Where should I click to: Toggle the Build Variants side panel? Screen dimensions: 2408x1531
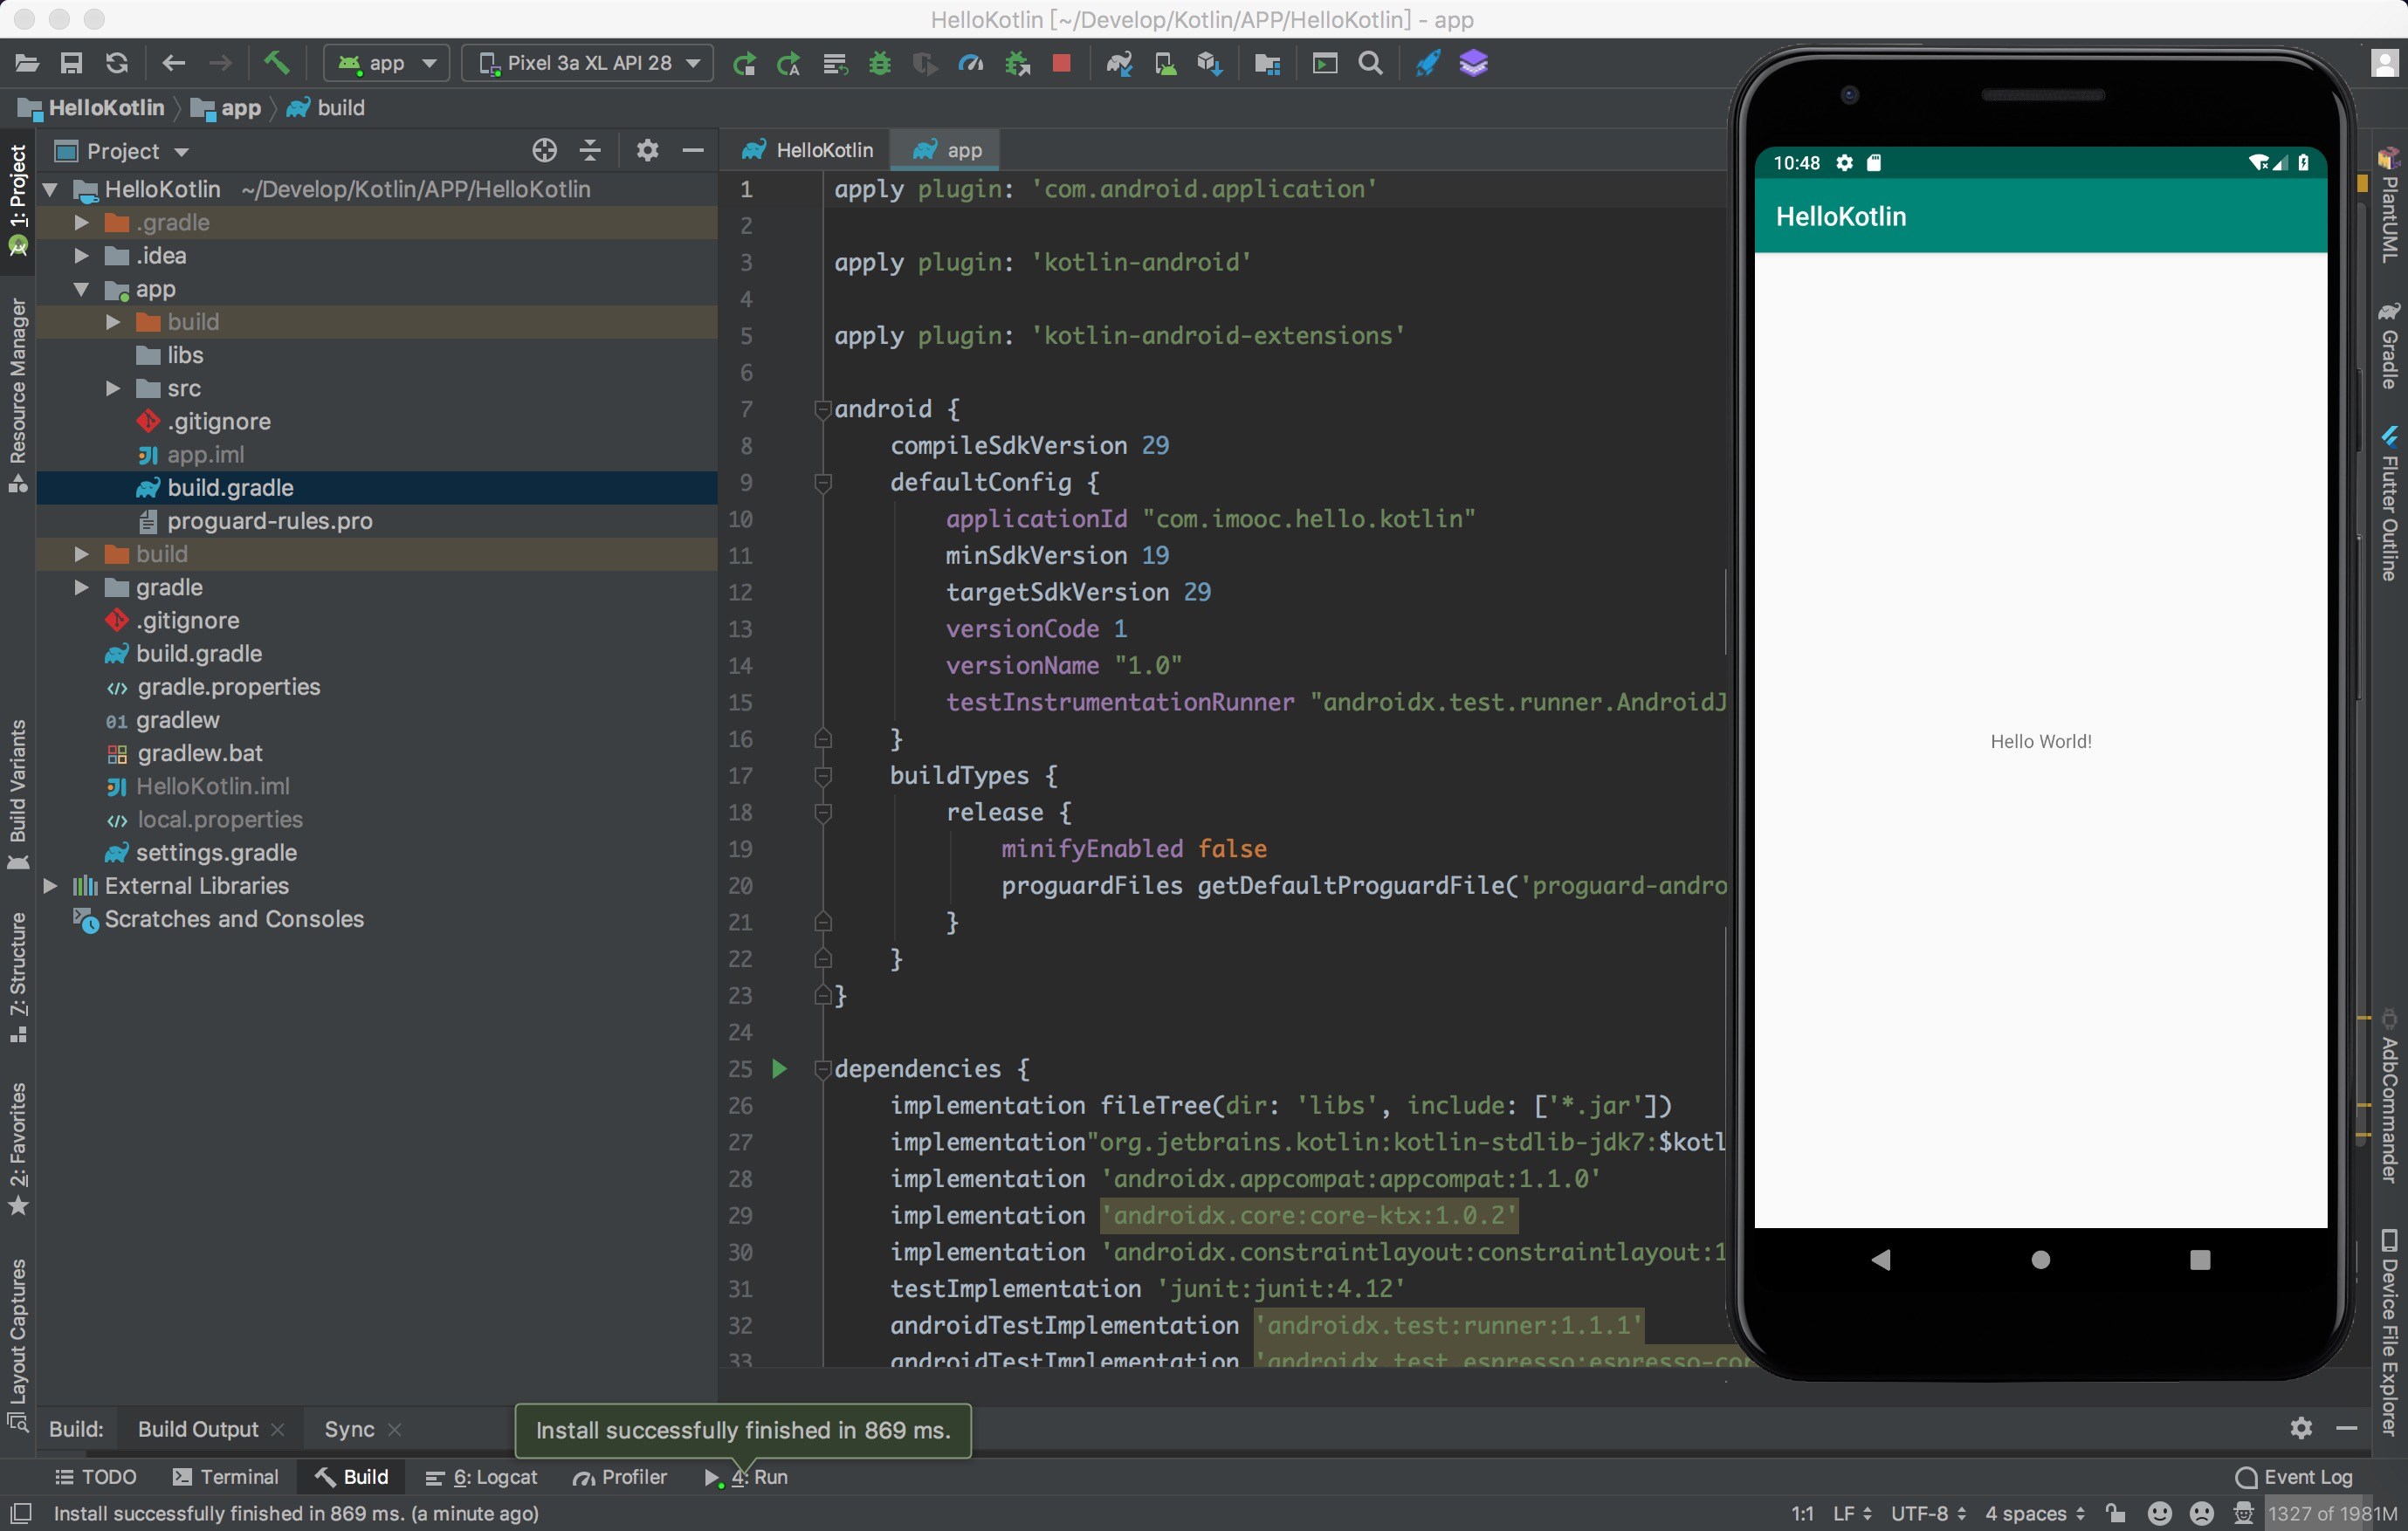click(x=18, y=794)
